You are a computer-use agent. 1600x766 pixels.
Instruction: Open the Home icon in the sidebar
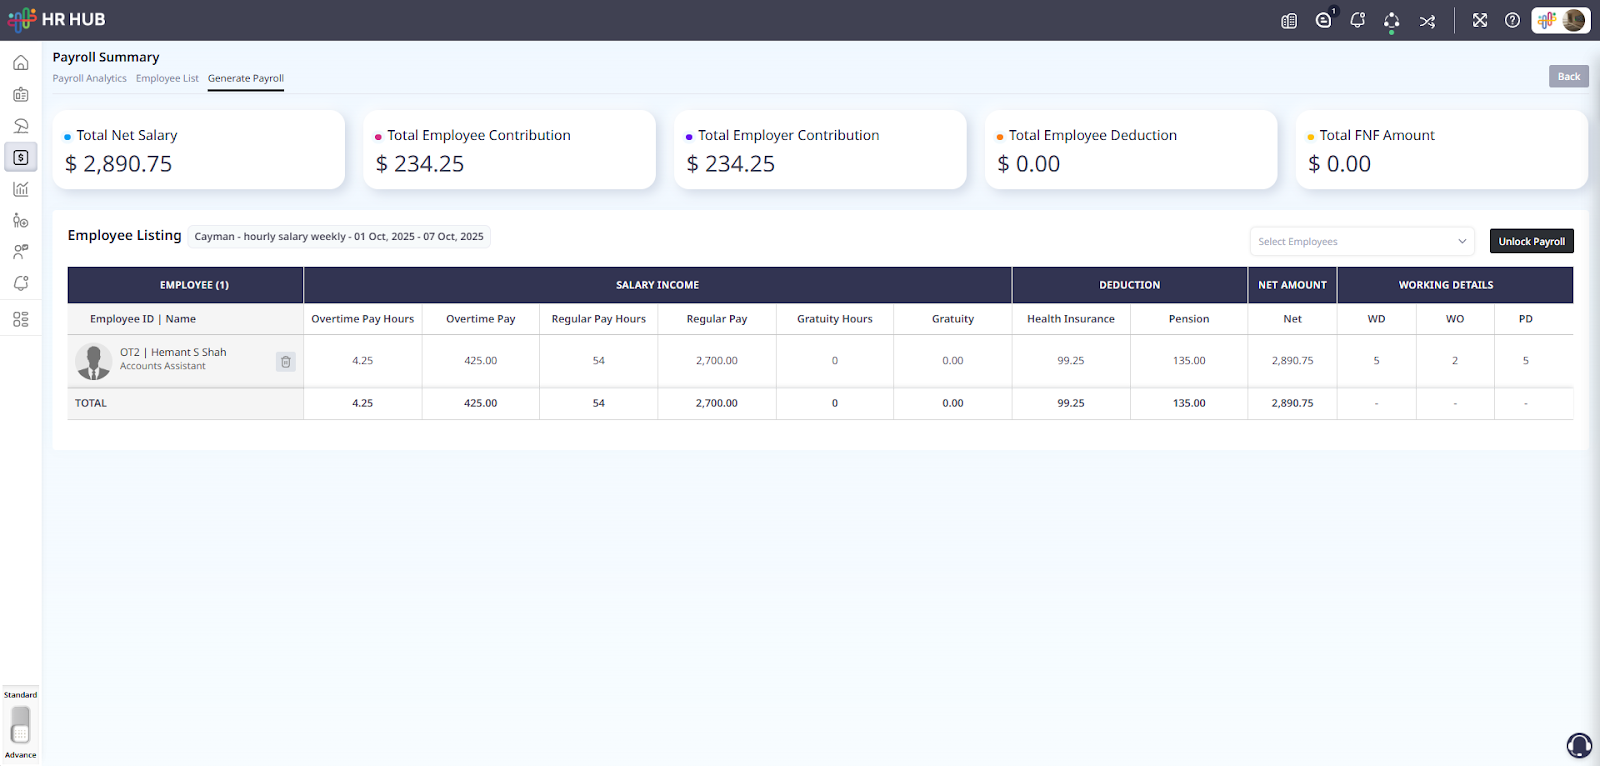[x=21, y=63]
